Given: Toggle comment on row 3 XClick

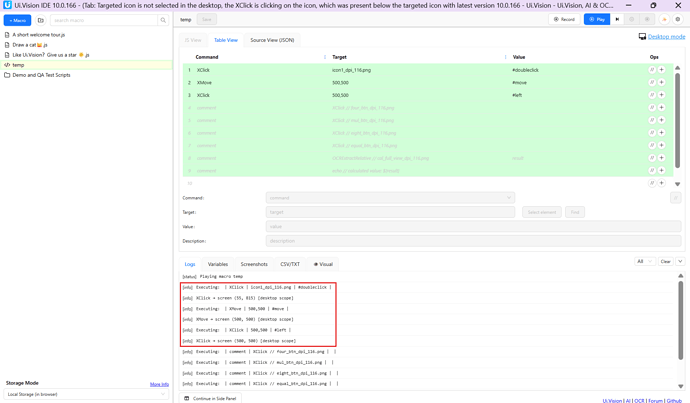Looking at the screenshot, I should coord(652,95).
